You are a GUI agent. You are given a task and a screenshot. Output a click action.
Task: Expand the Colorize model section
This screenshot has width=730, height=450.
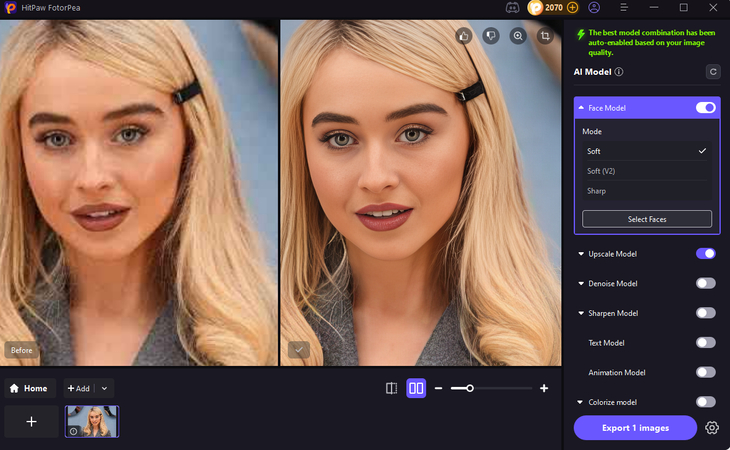[581, 402]
